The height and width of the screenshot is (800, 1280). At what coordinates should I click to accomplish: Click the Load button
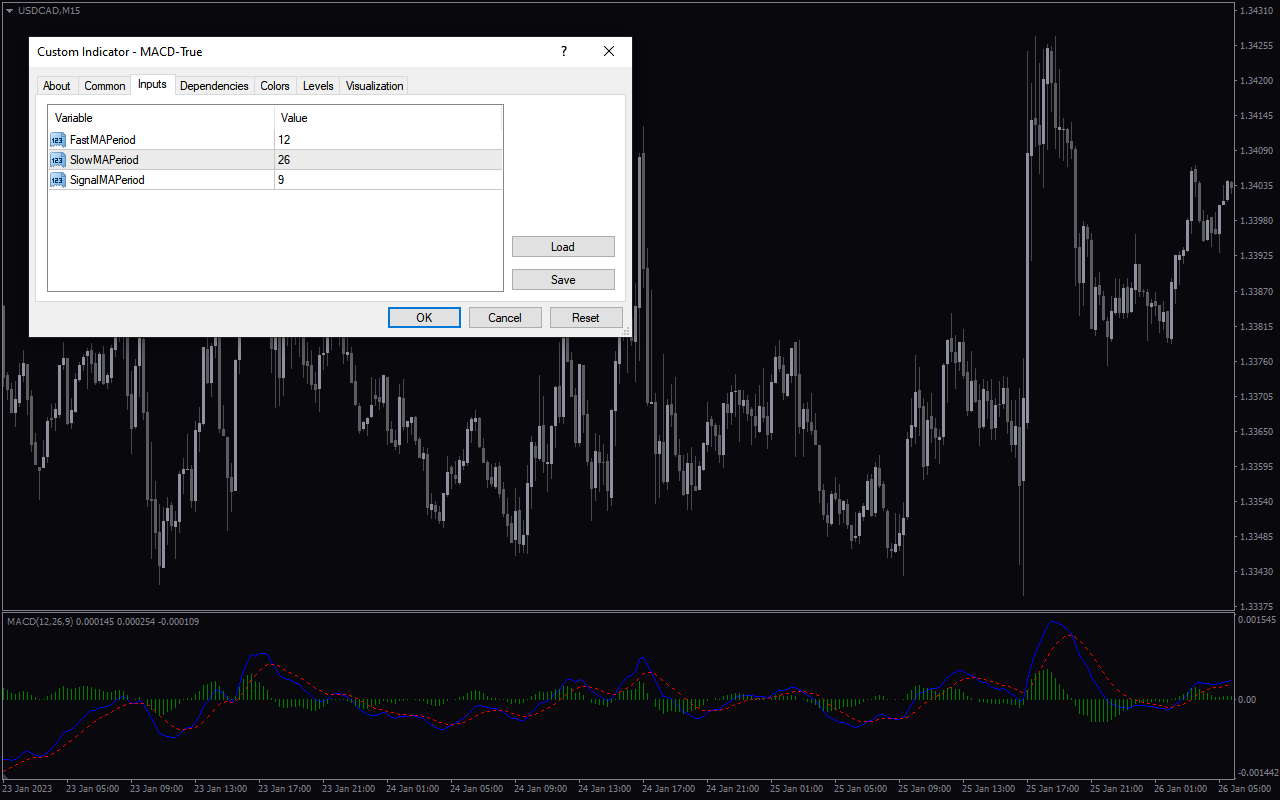click(x=563, y=247)
